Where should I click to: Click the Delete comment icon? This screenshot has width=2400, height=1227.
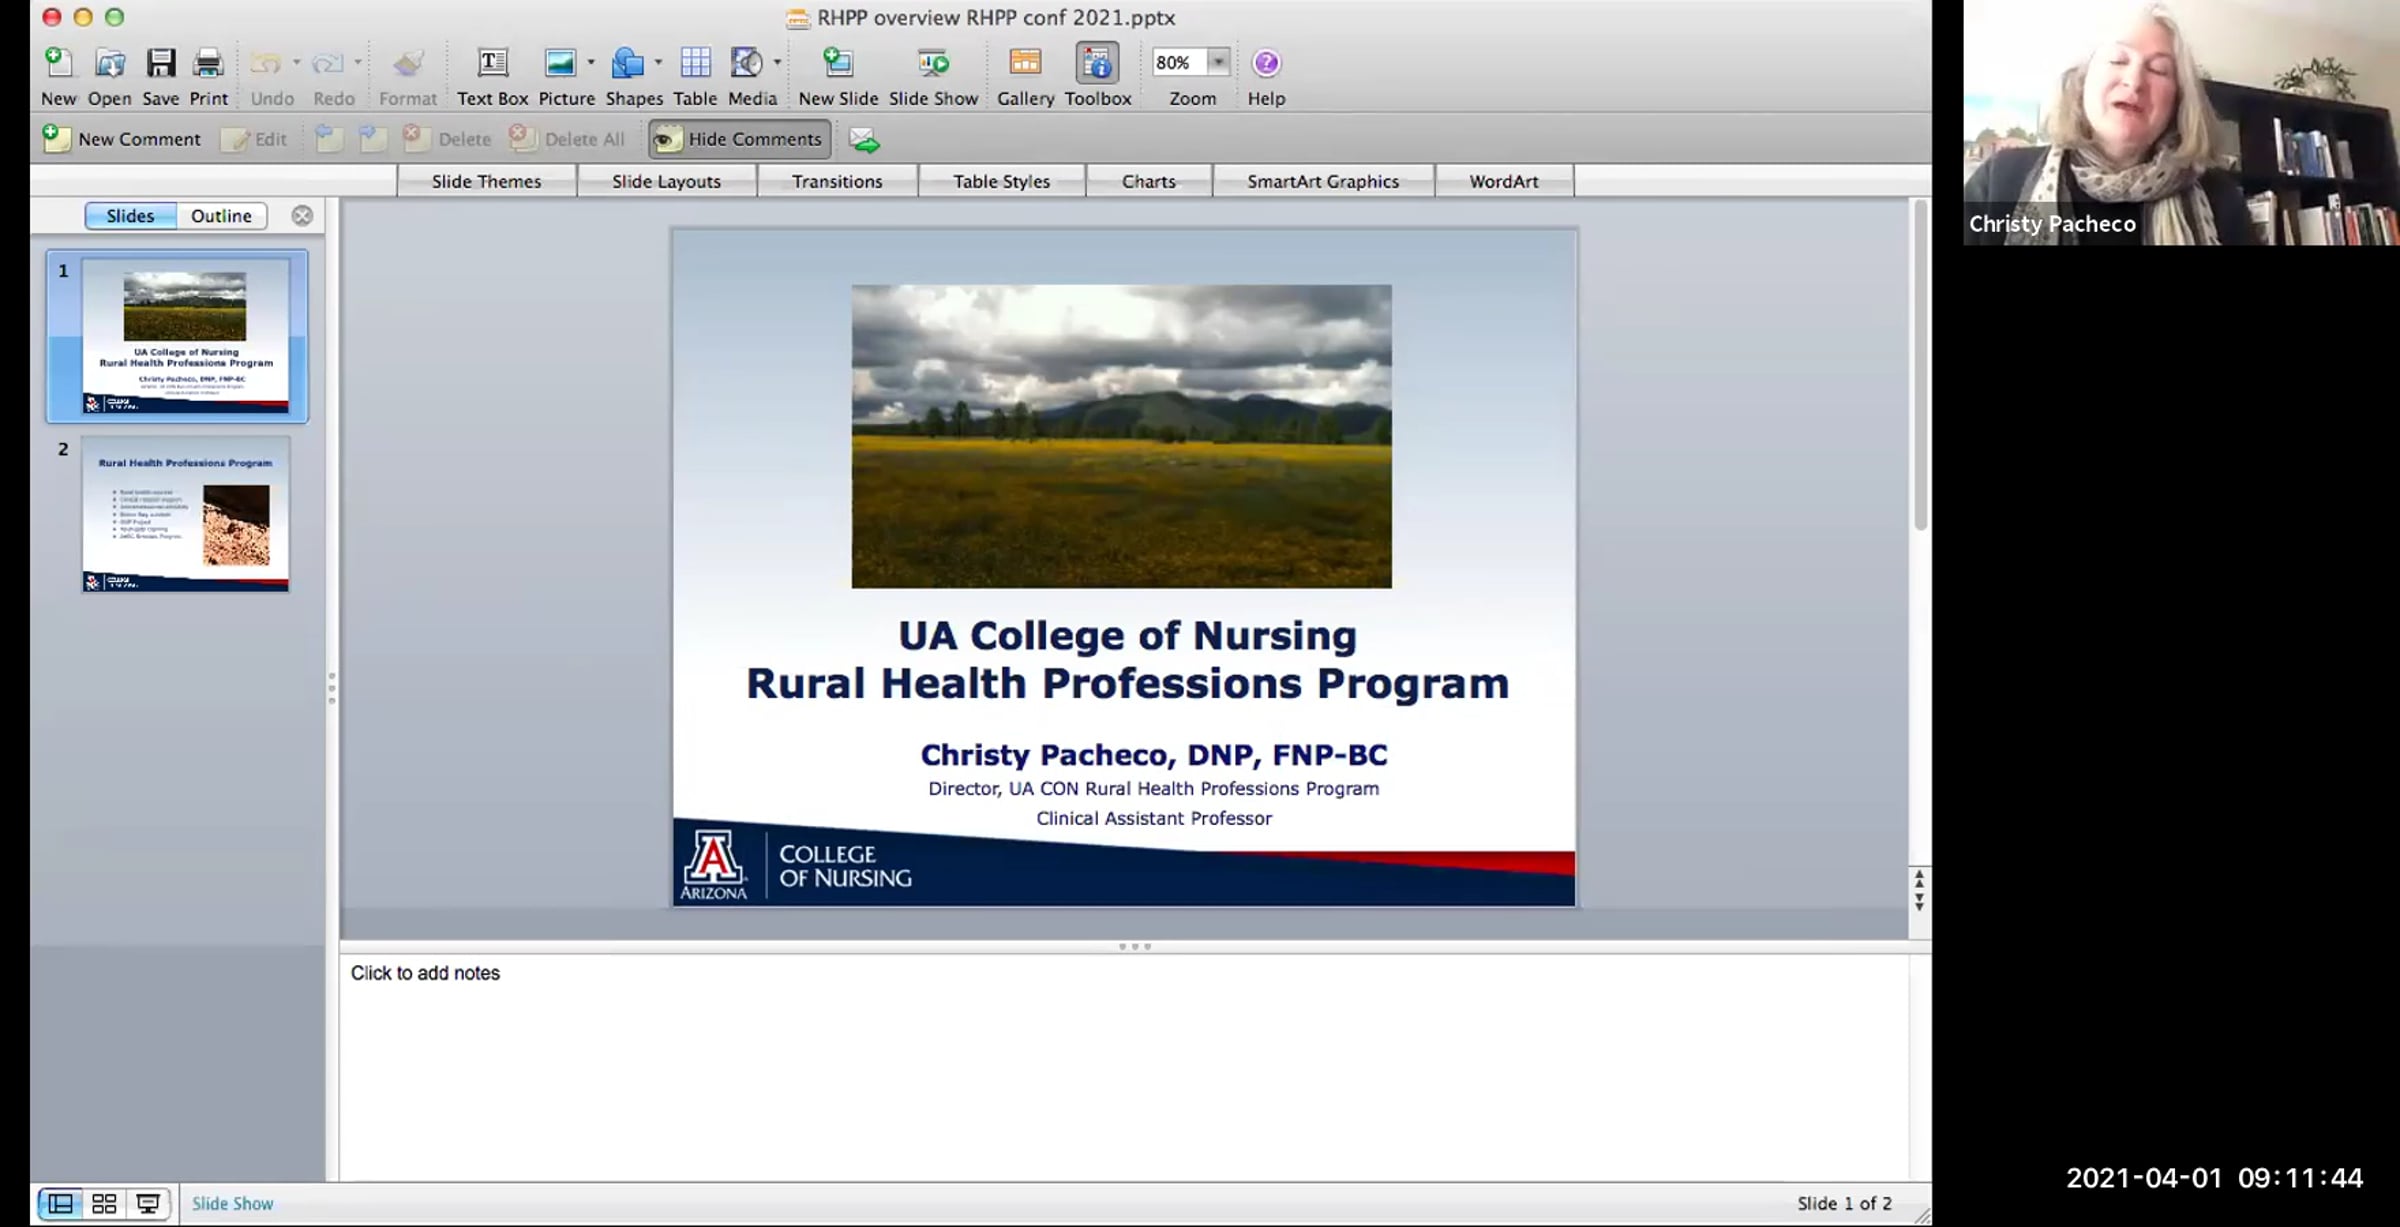coord(417,139)
